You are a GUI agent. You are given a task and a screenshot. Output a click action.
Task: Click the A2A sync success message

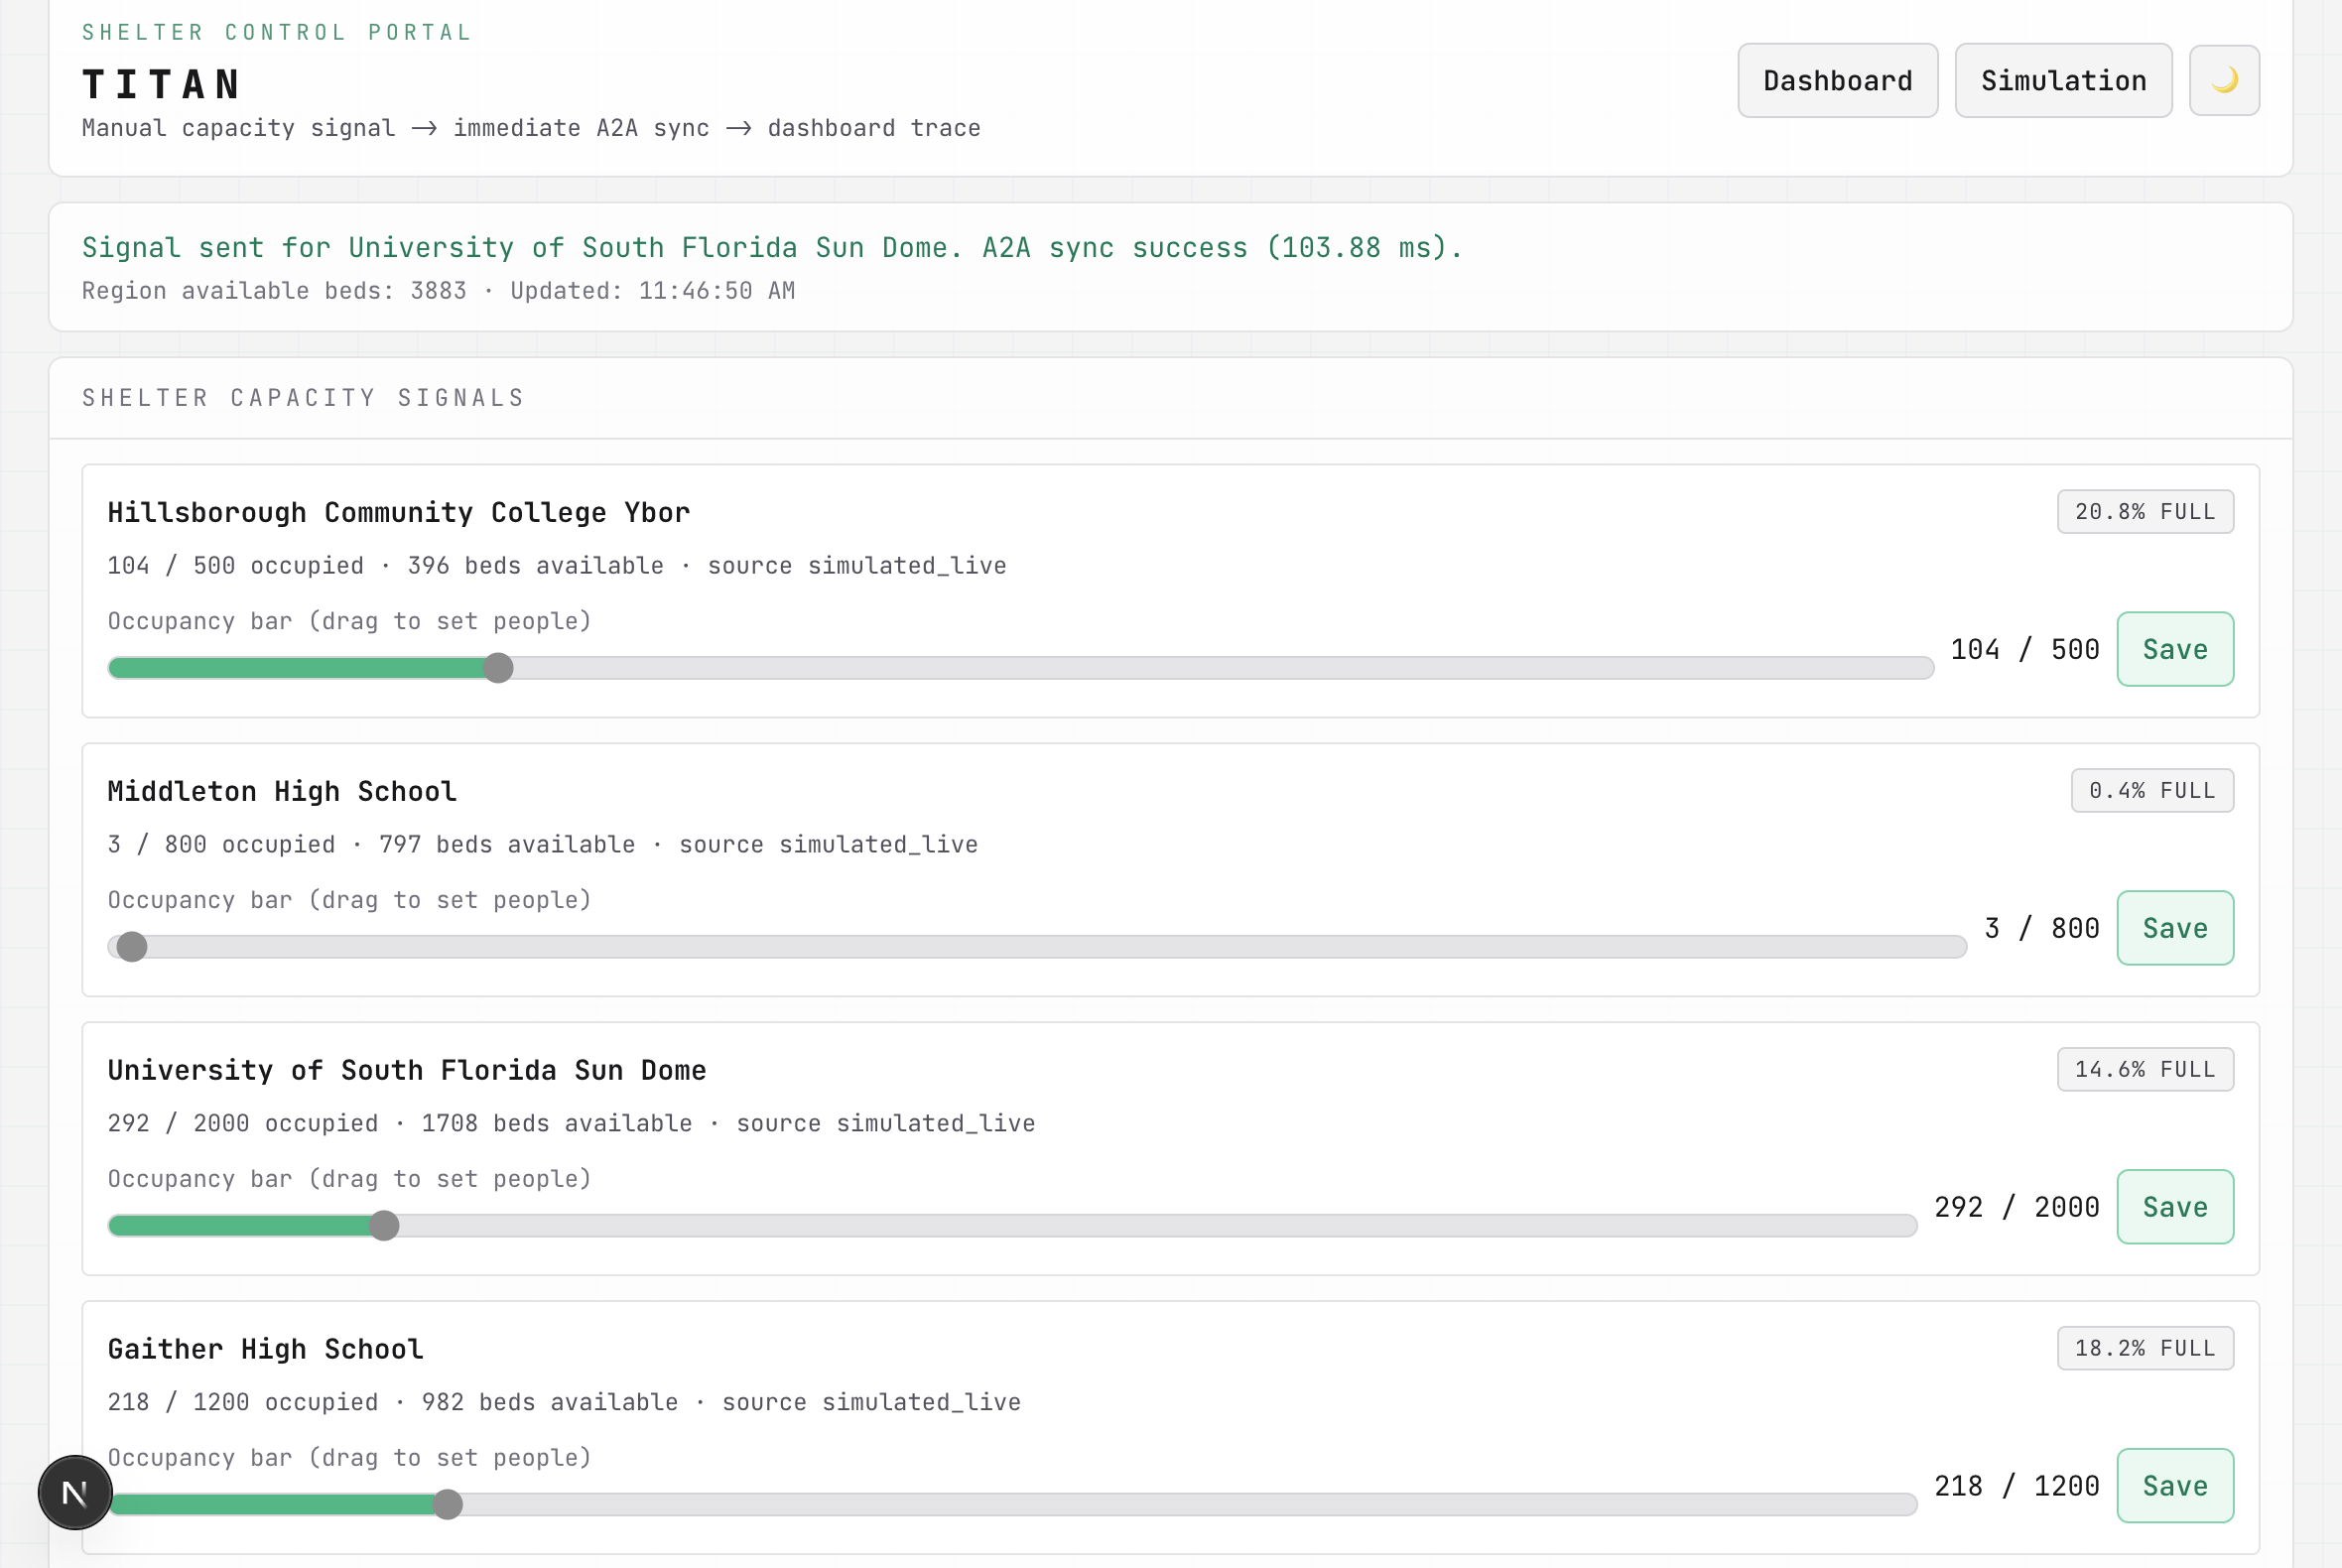(x=771, y=248)
